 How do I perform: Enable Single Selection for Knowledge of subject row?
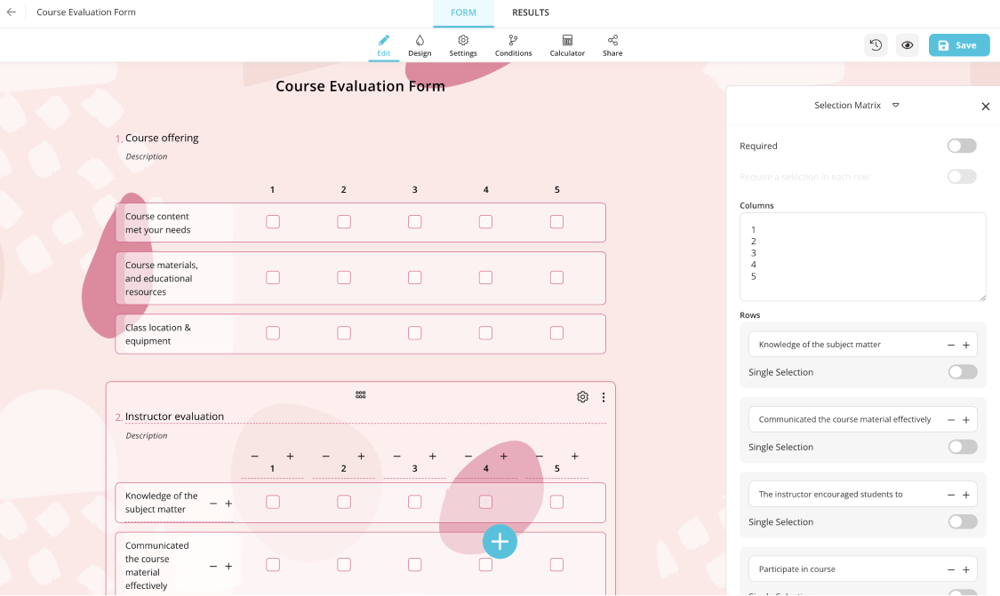click(962, 372)
